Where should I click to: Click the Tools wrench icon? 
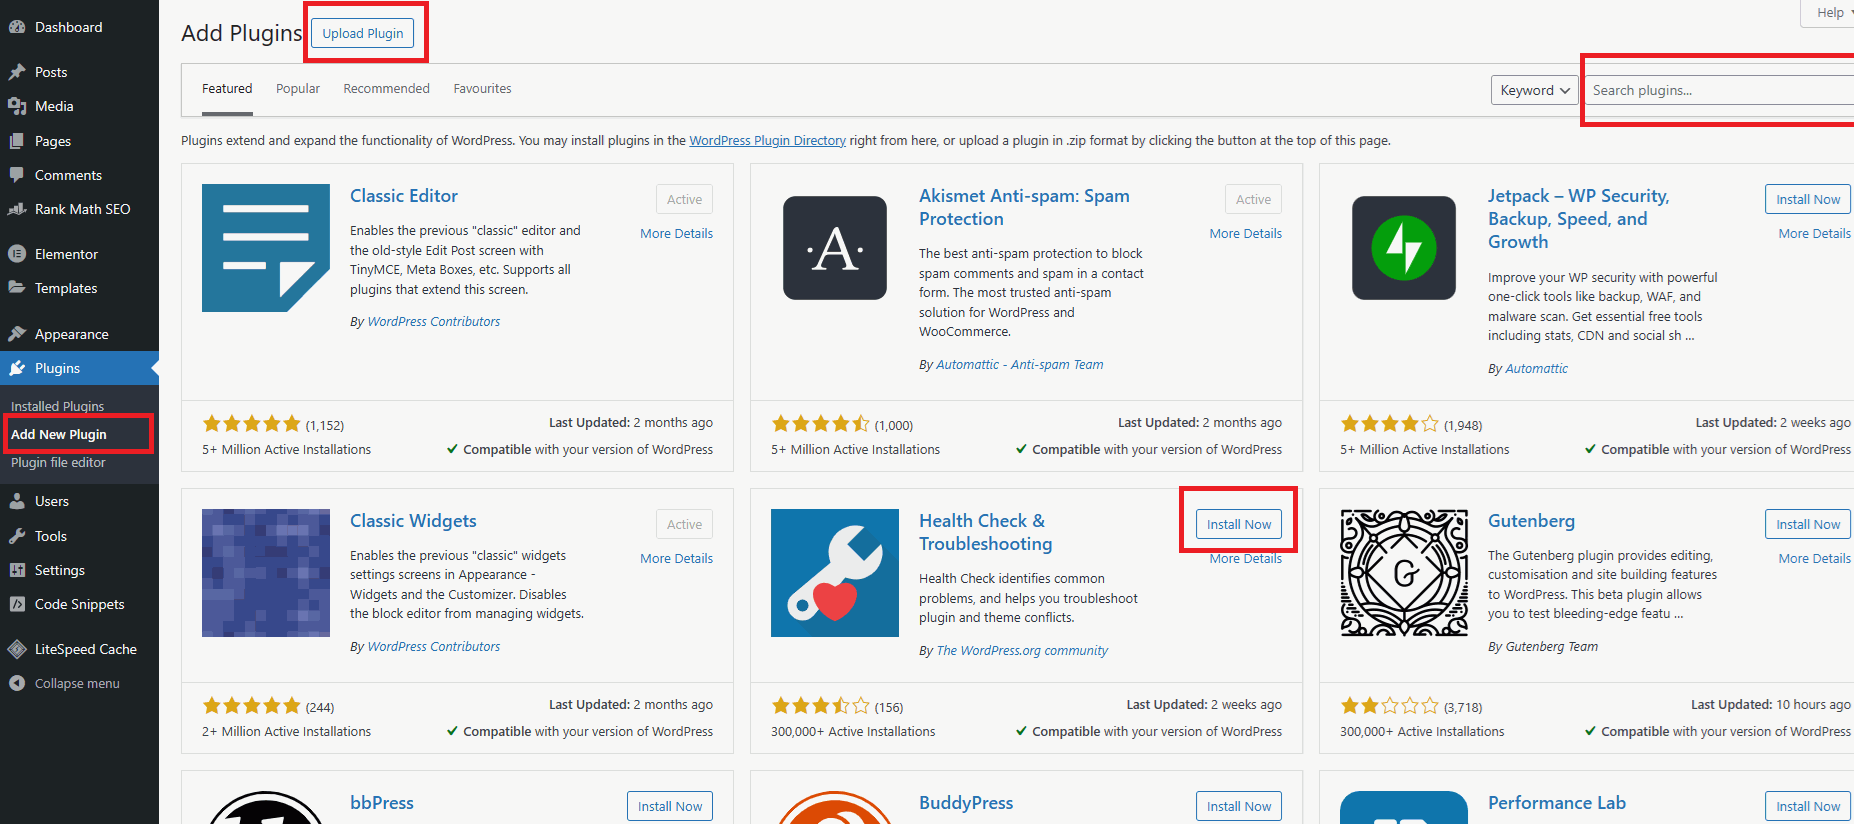click(17, 536)
